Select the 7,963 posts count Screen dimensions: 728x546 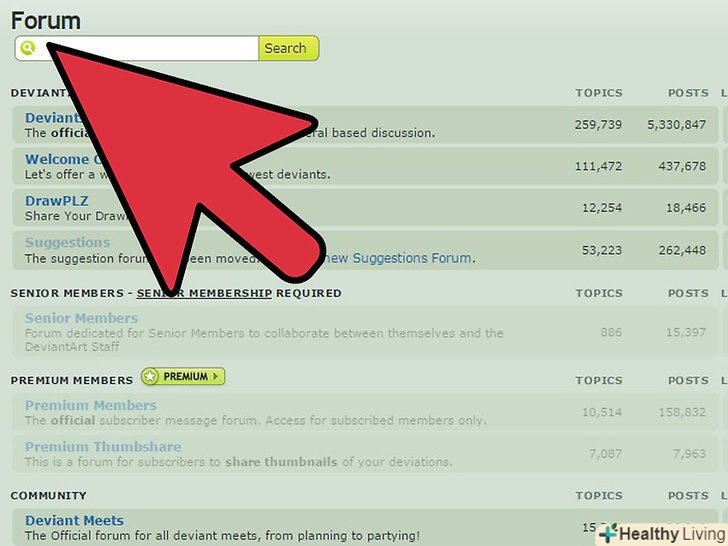[689, 453]
